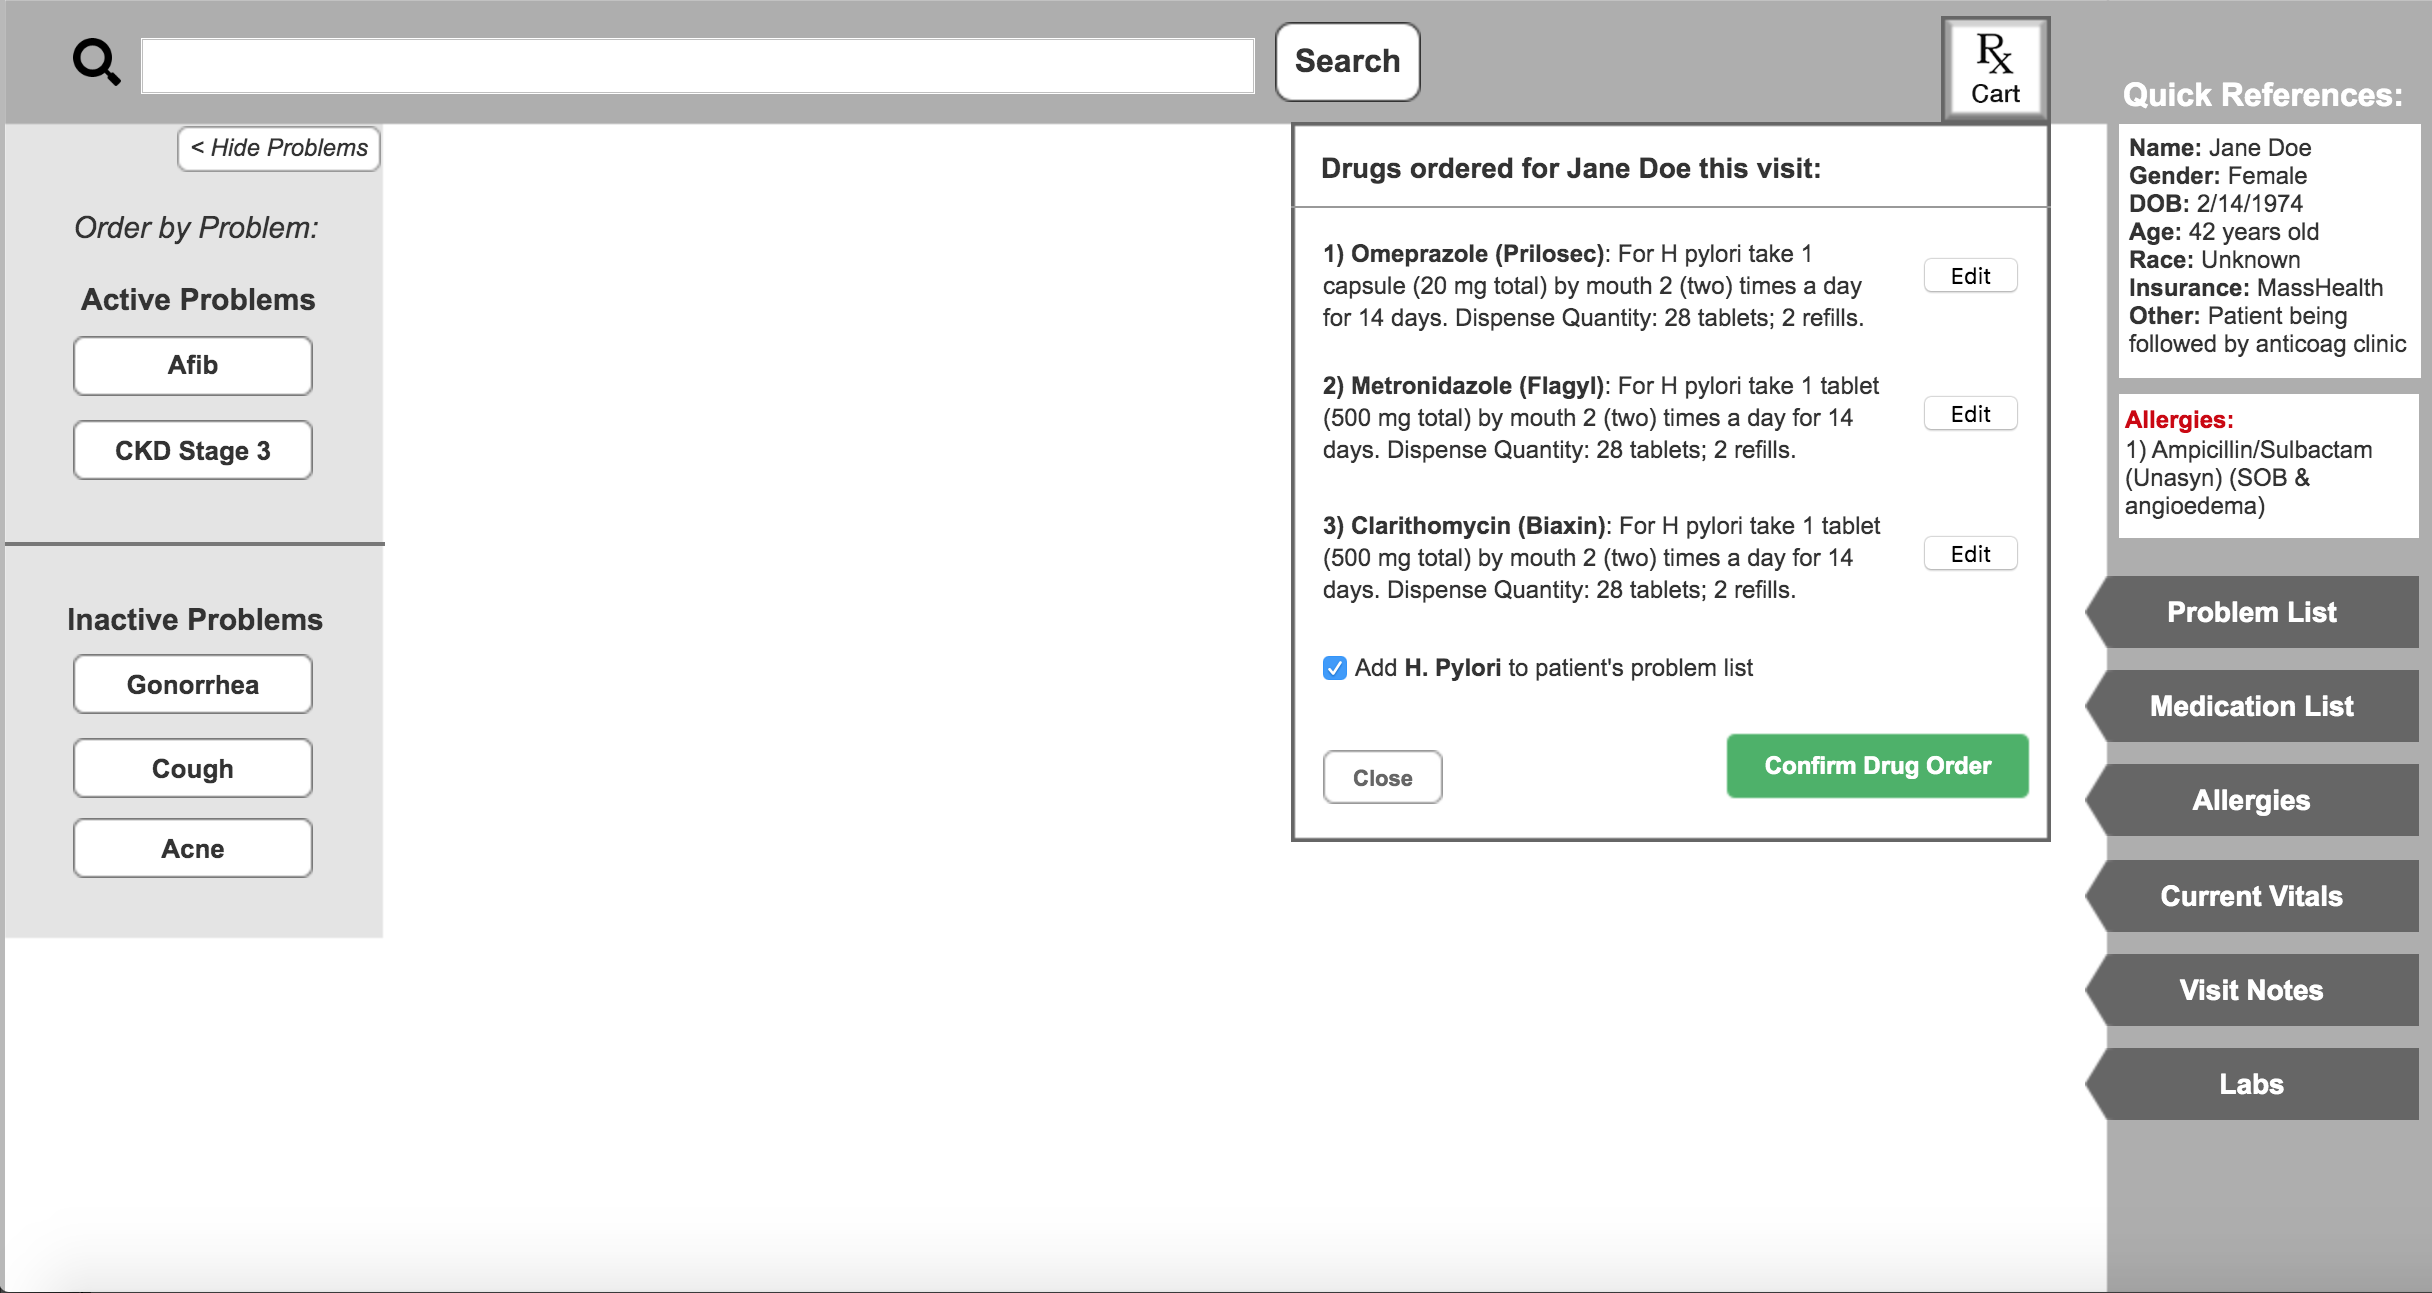Viewport: 2432px width, 1293px height.
Task: Click the magnifying glass search icon
Action: pyautogui.click(x=96, y=63)
